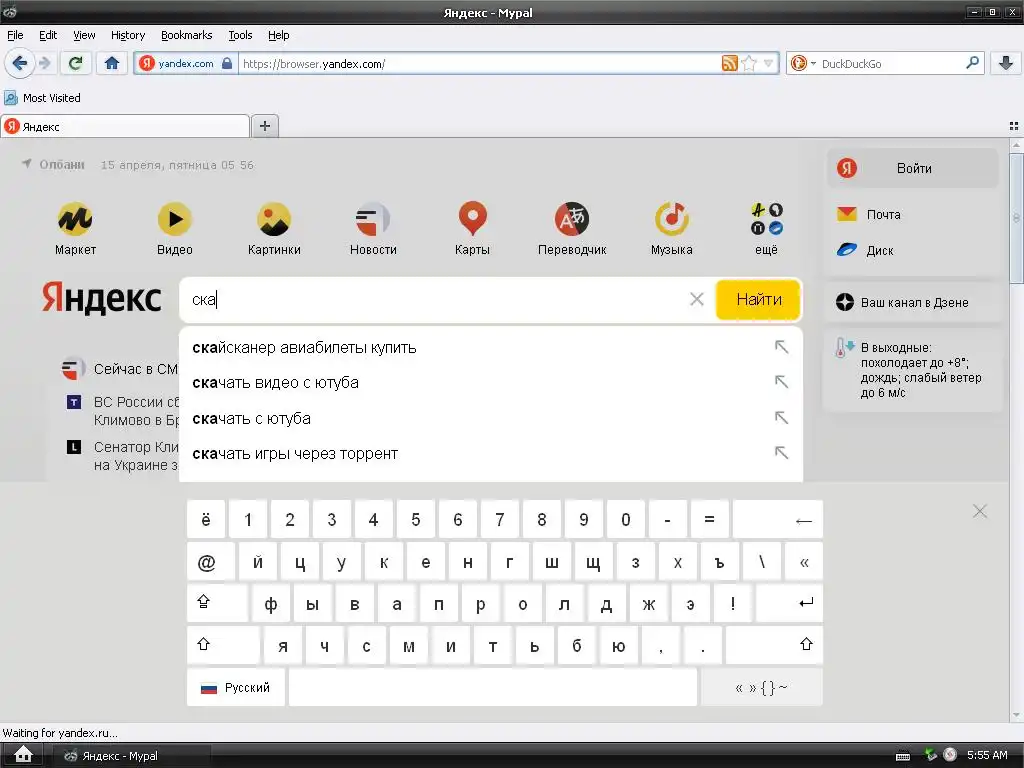
Task: Go back with the browser Back arrow
Action: point(20,63)
